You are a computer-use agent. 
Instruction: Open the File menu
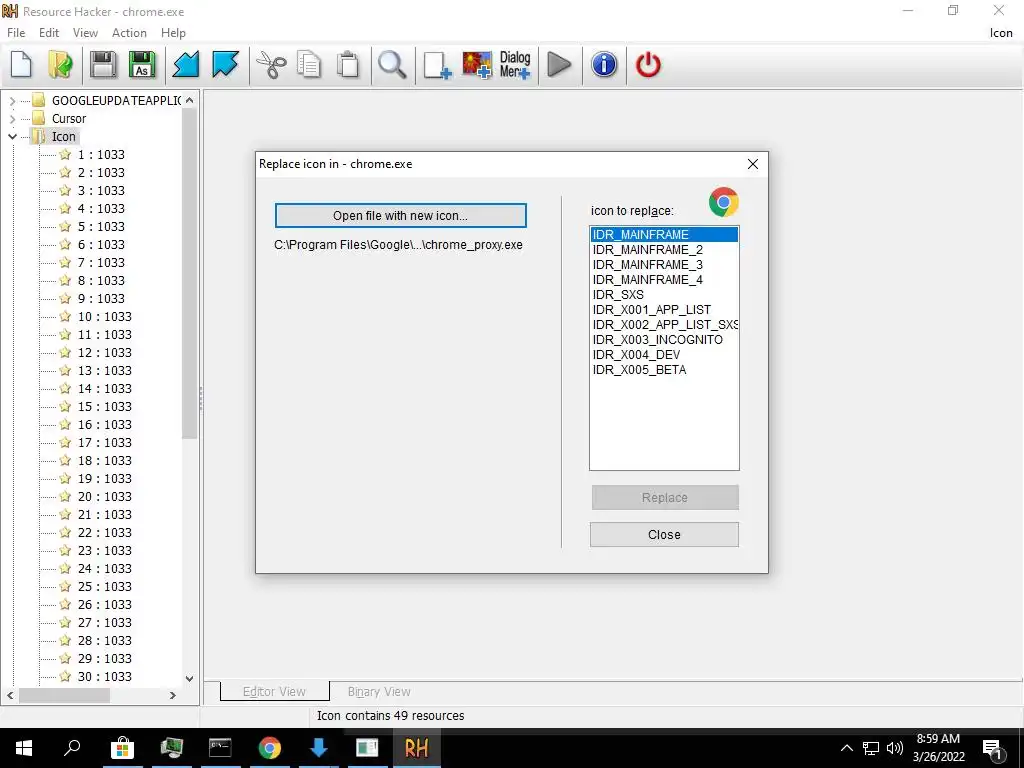tap(16, 33)
